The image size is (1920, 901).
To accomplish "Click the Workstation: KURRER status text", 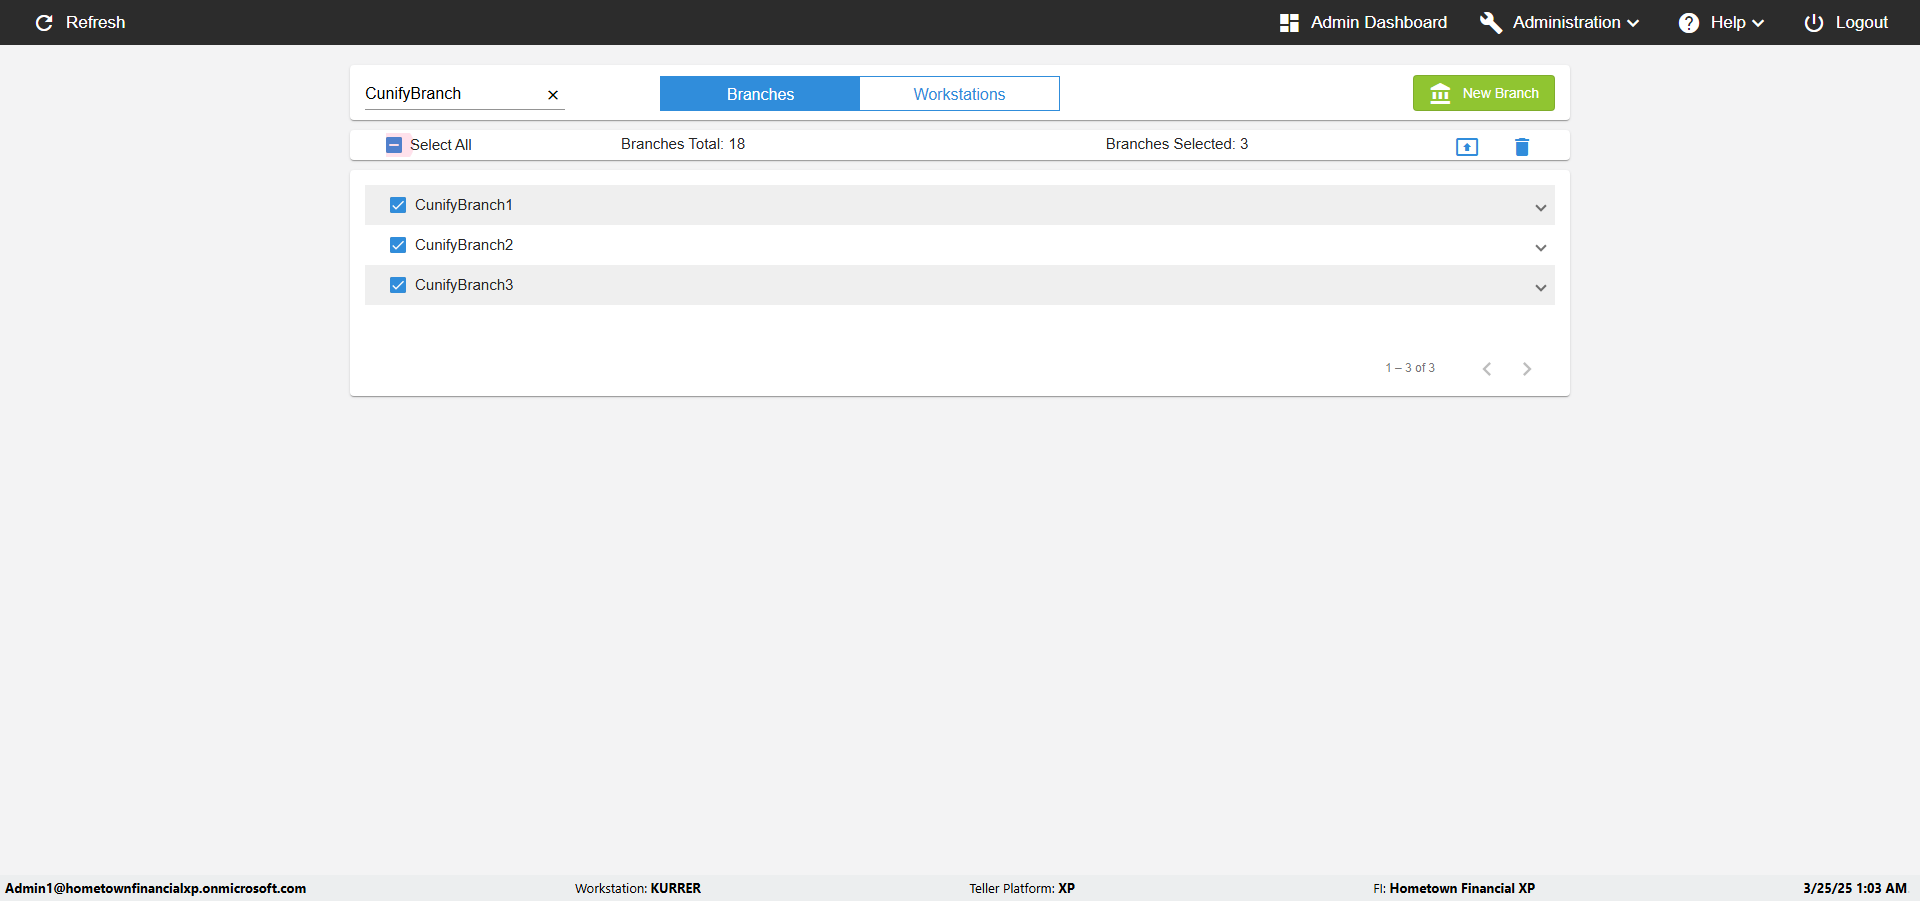I will [x=638, y=888].
